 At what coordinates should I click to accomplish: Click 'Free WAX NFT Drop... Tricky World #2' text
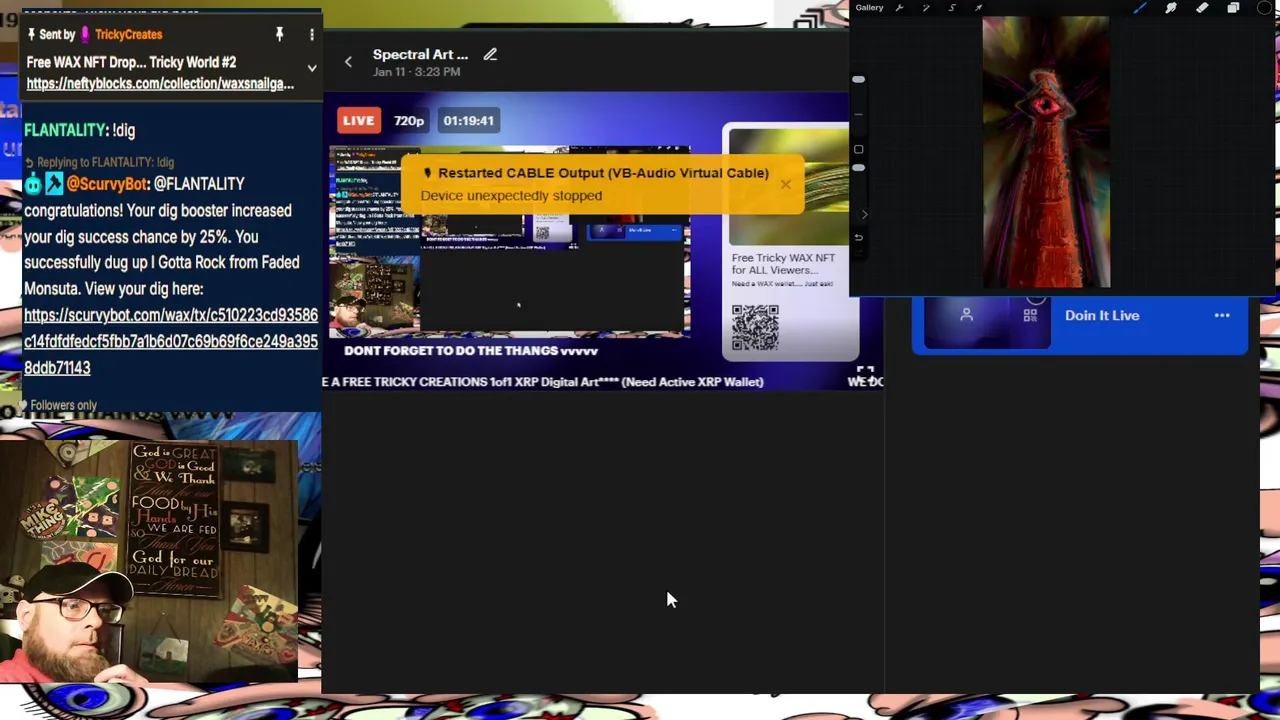[x=131, y=63]
